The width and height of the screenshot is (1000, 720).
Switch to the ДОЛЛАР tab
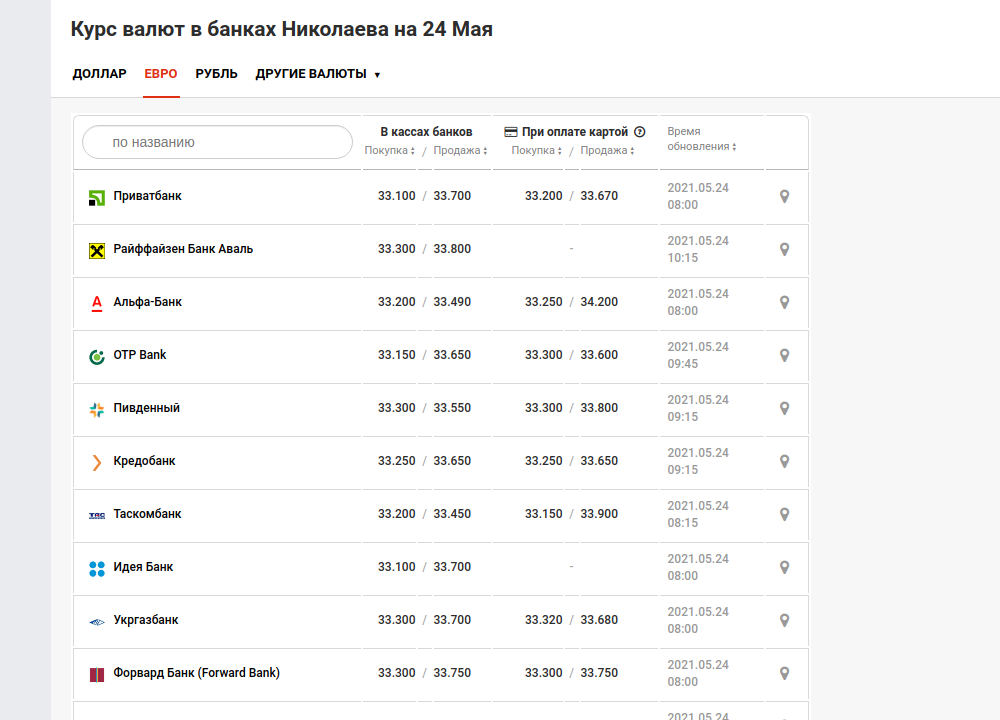point(99,74)
